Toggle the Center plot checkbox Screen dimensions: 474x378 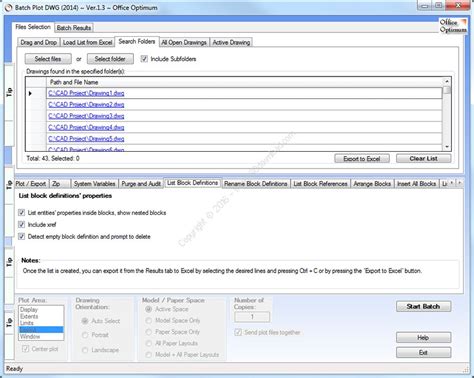coord(25,349)
